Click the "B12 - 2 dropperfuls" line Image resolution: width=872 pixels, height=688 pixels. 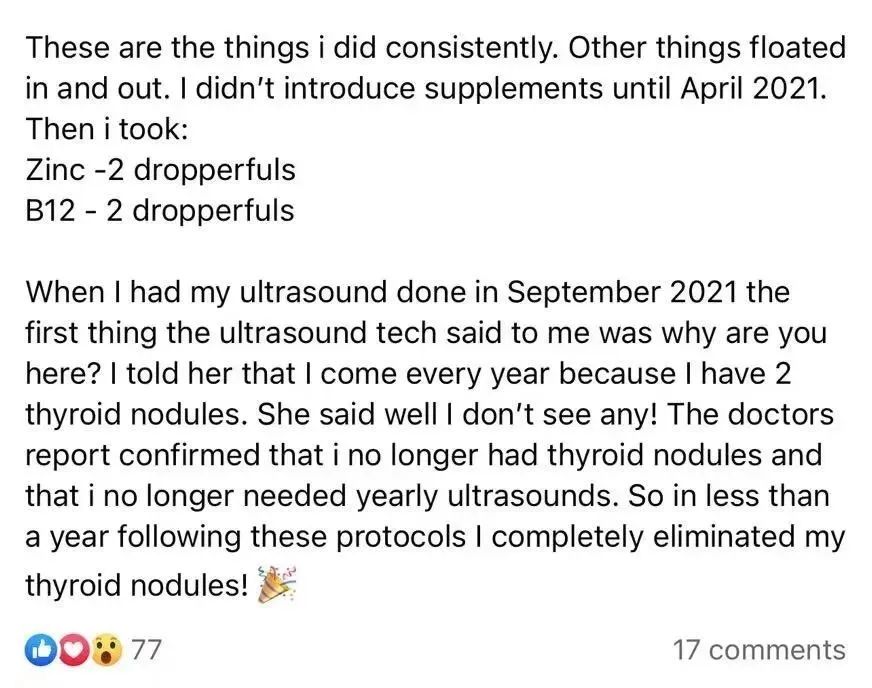[160, 211]
